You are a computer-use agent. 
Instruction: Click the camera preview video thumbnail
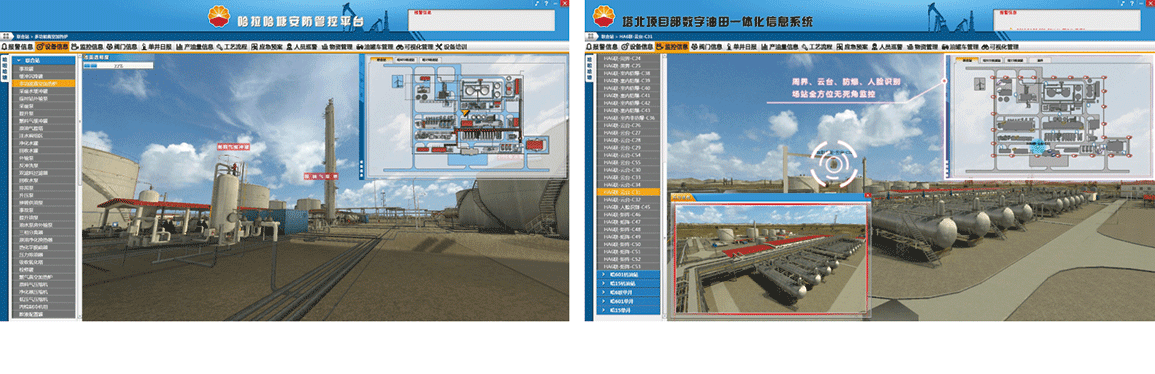(x=769, y=258)
